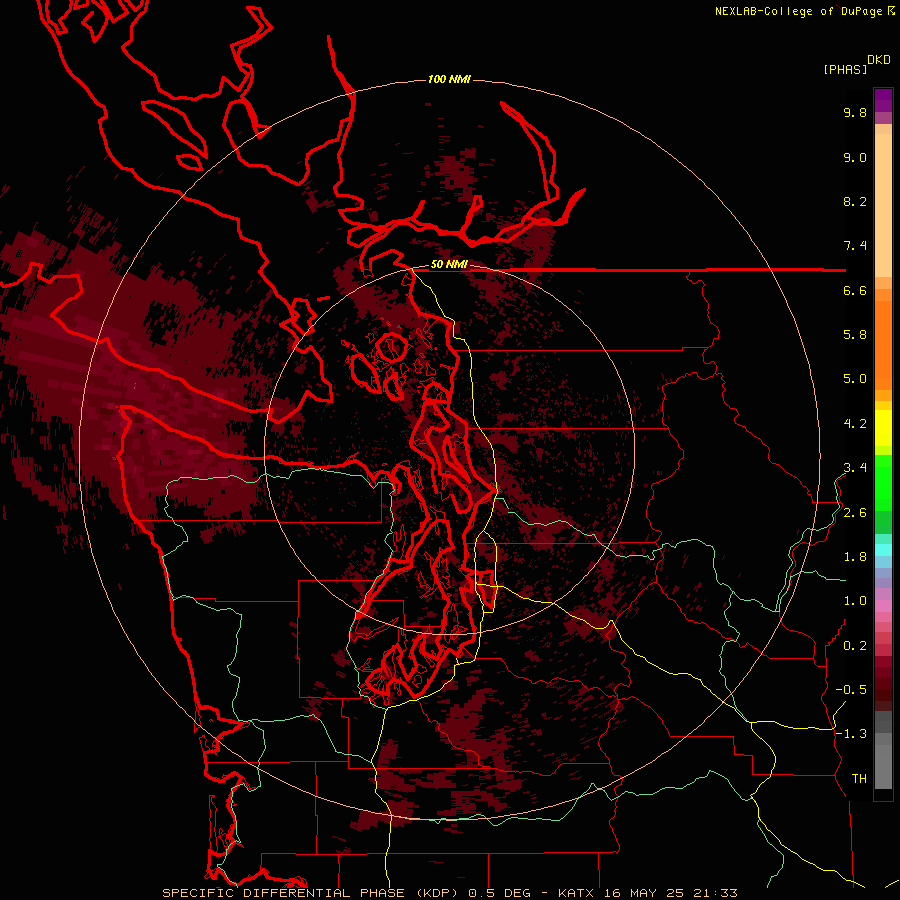The image size is (900, 900).
Task: Click the 50 NMI range ring label
Action: 449,265
